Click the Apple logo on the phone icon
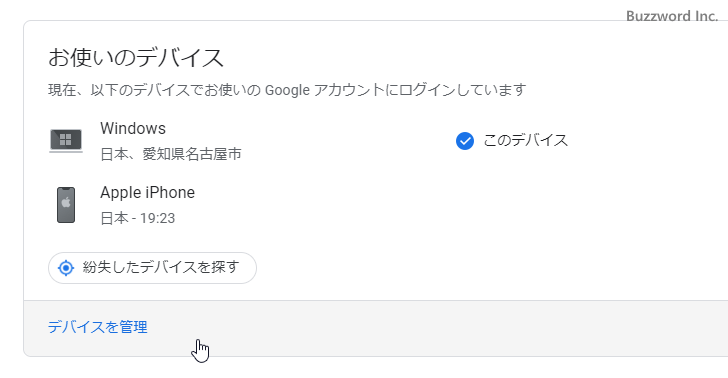The image size is (728, 378). 66,202
